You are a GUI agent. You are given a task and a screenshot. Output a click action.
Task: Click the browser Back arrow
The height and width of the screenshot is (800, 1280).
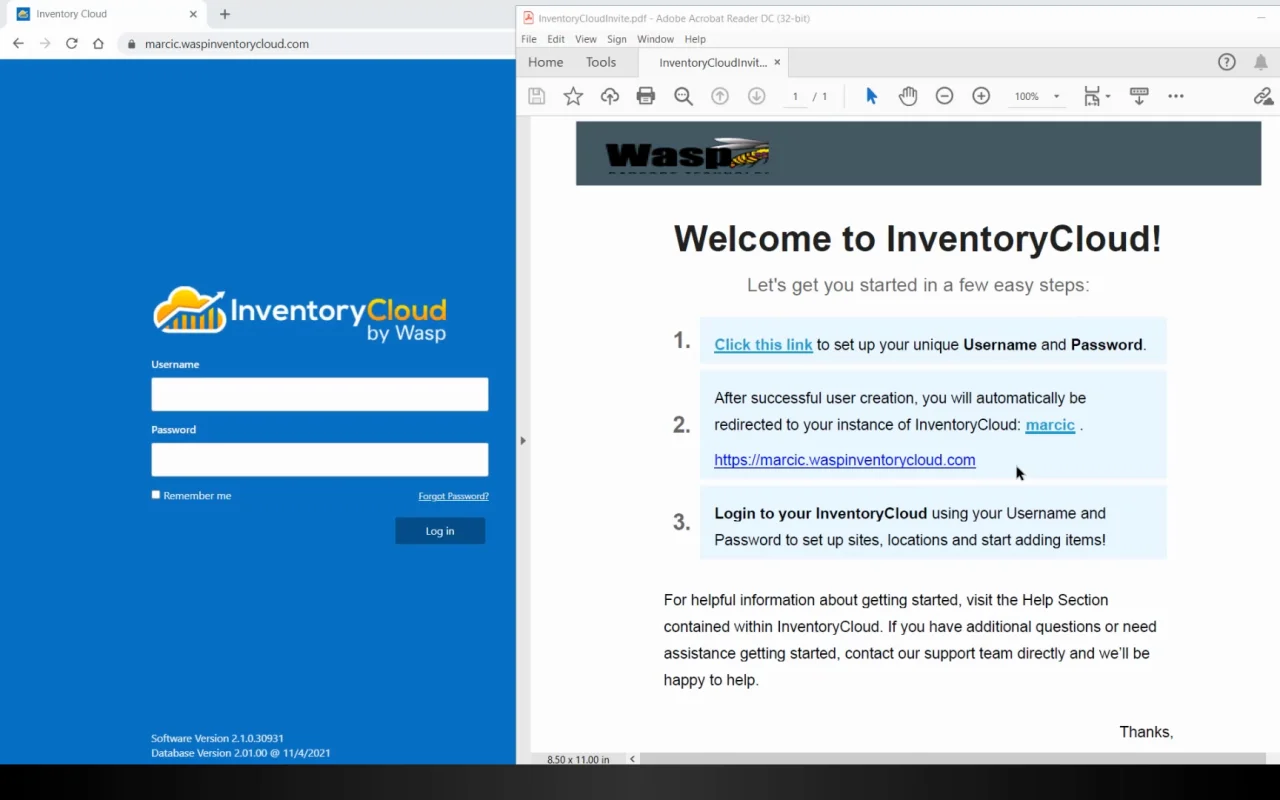(18, 44)
